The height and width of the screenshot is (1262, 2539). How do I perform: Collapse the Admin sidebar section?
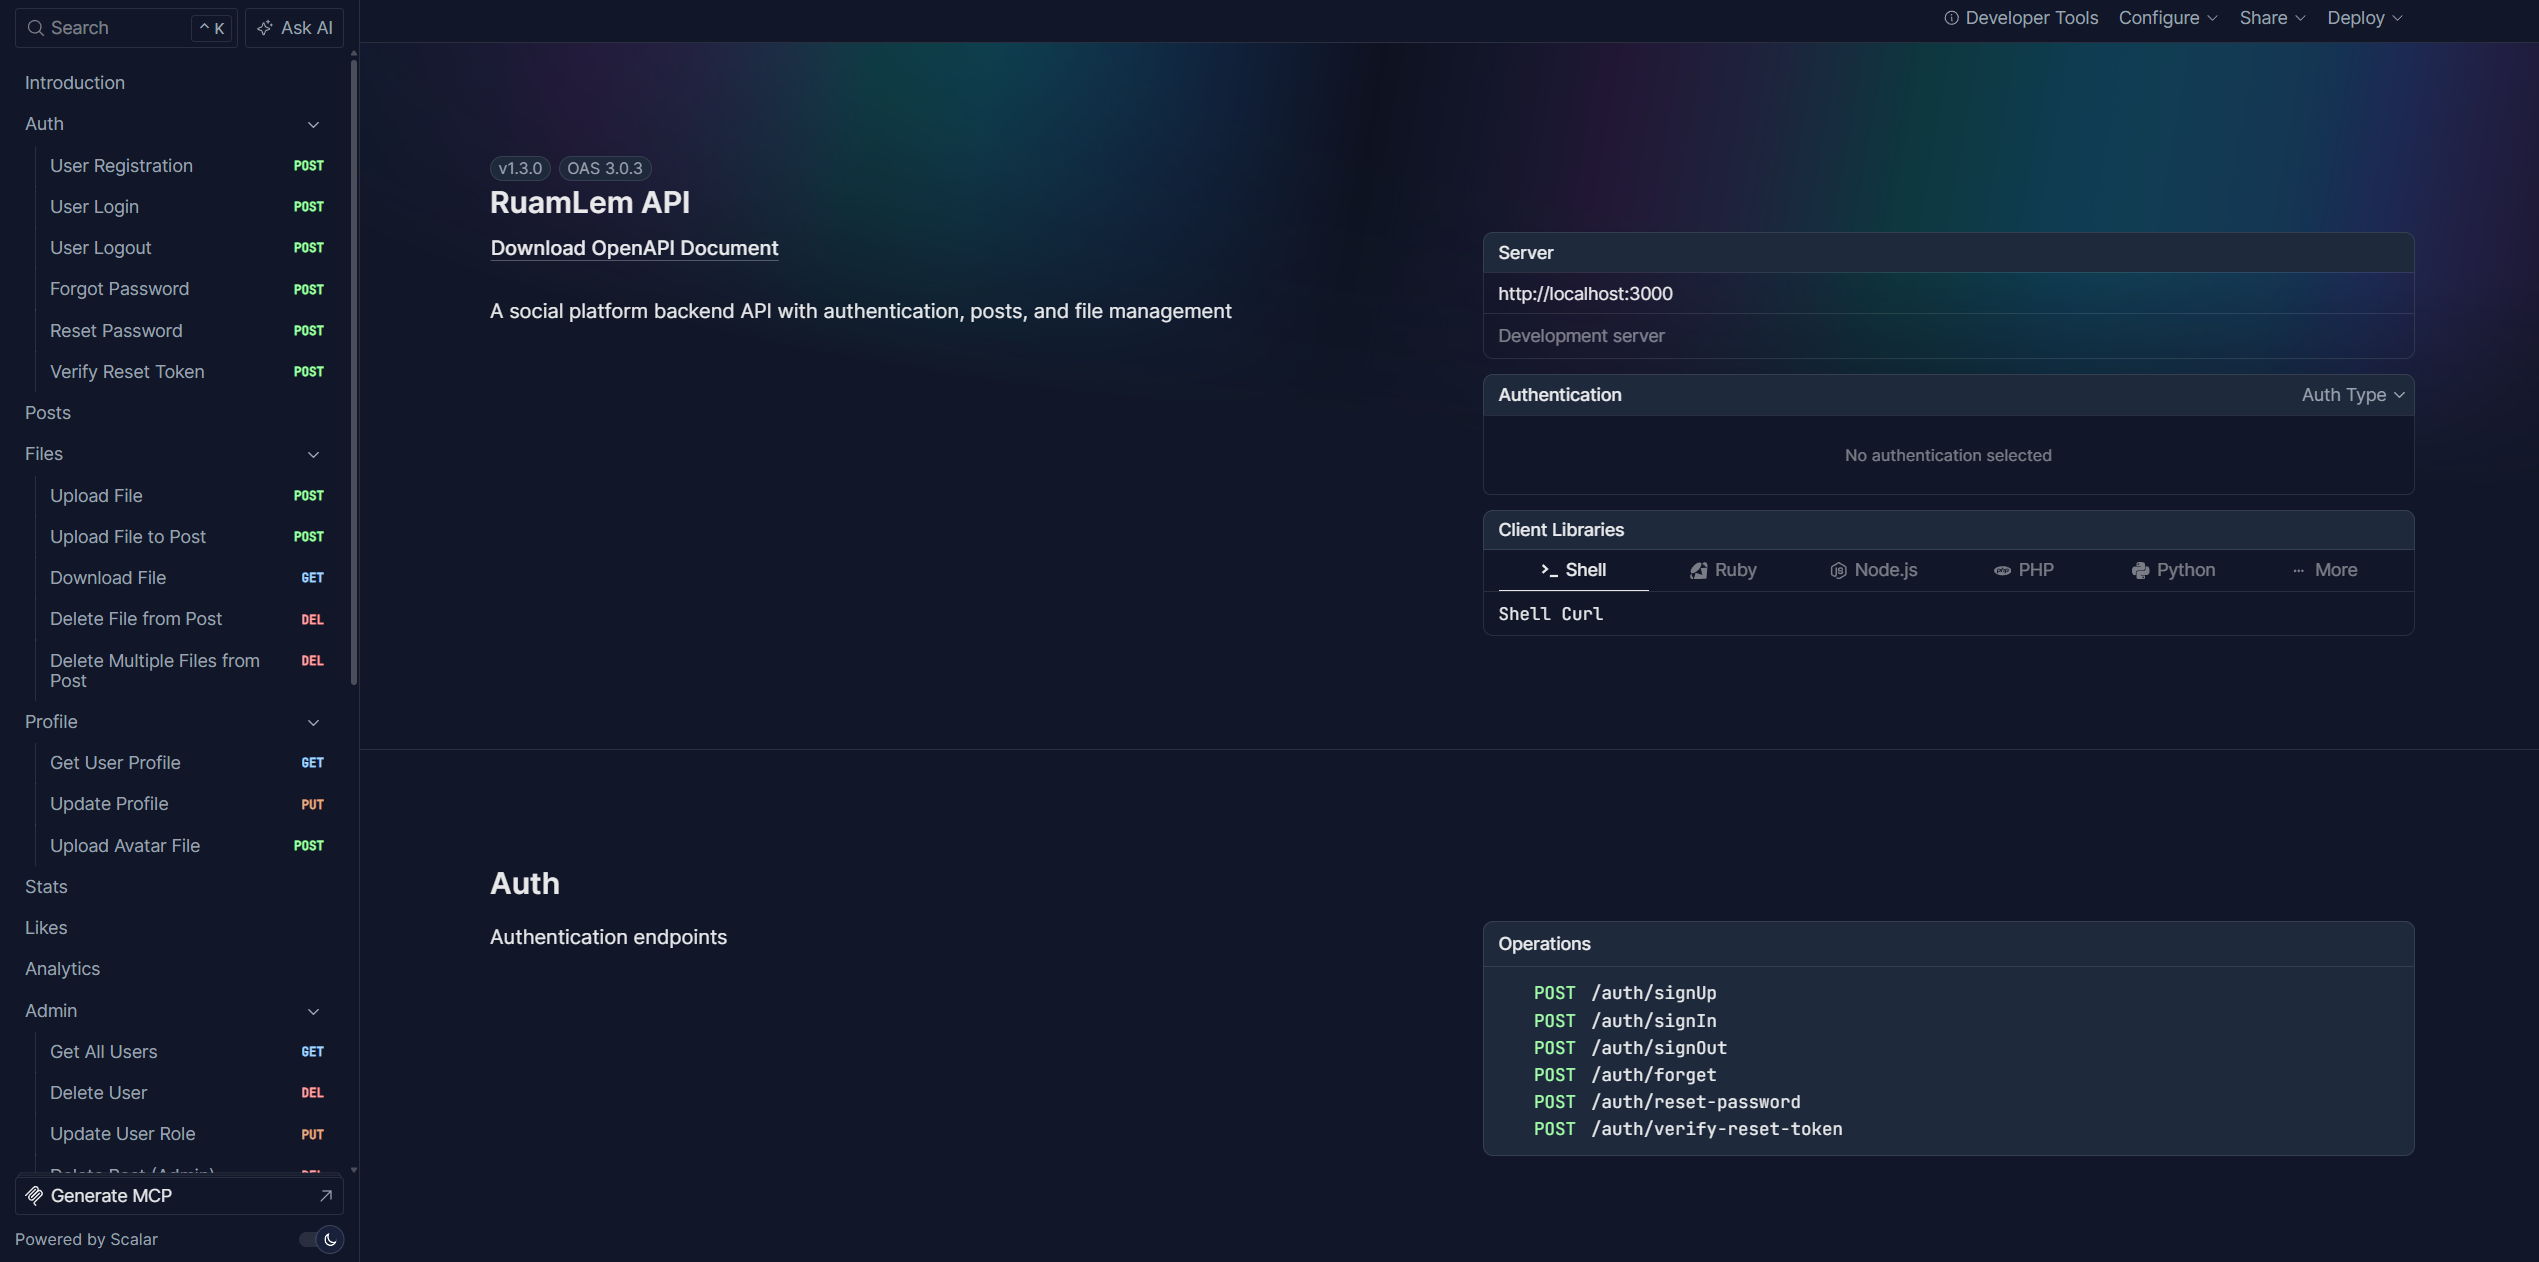pos(313,1012)
